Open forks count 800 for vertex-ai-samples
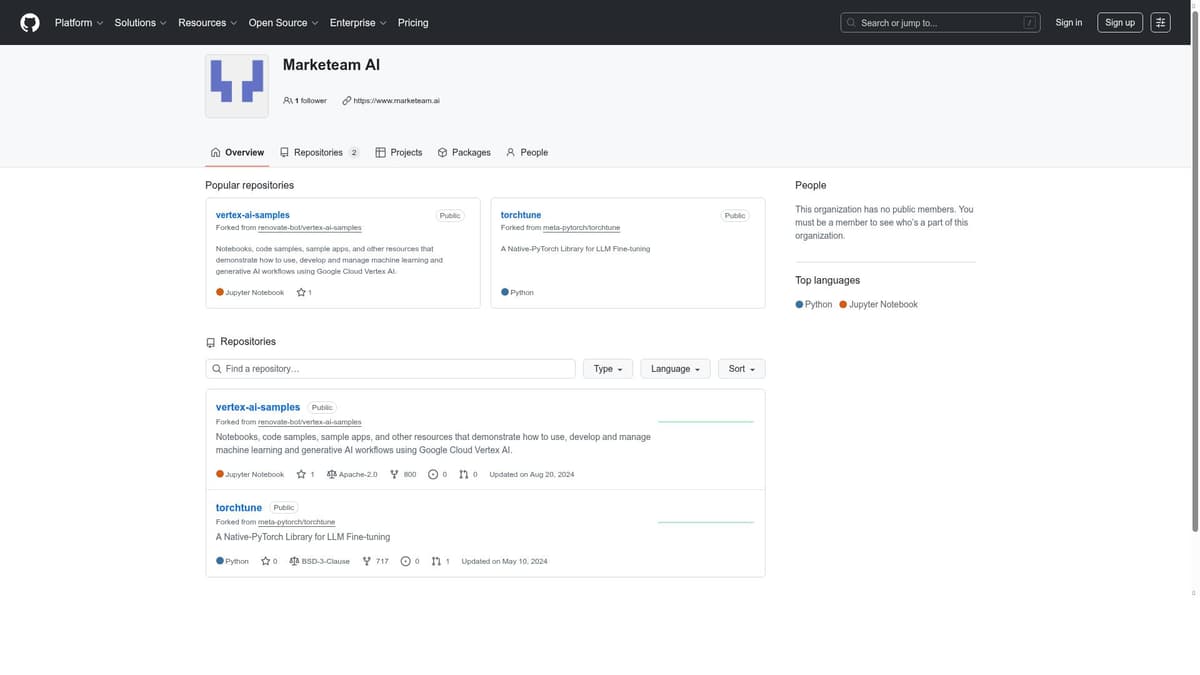 point(403,474)
